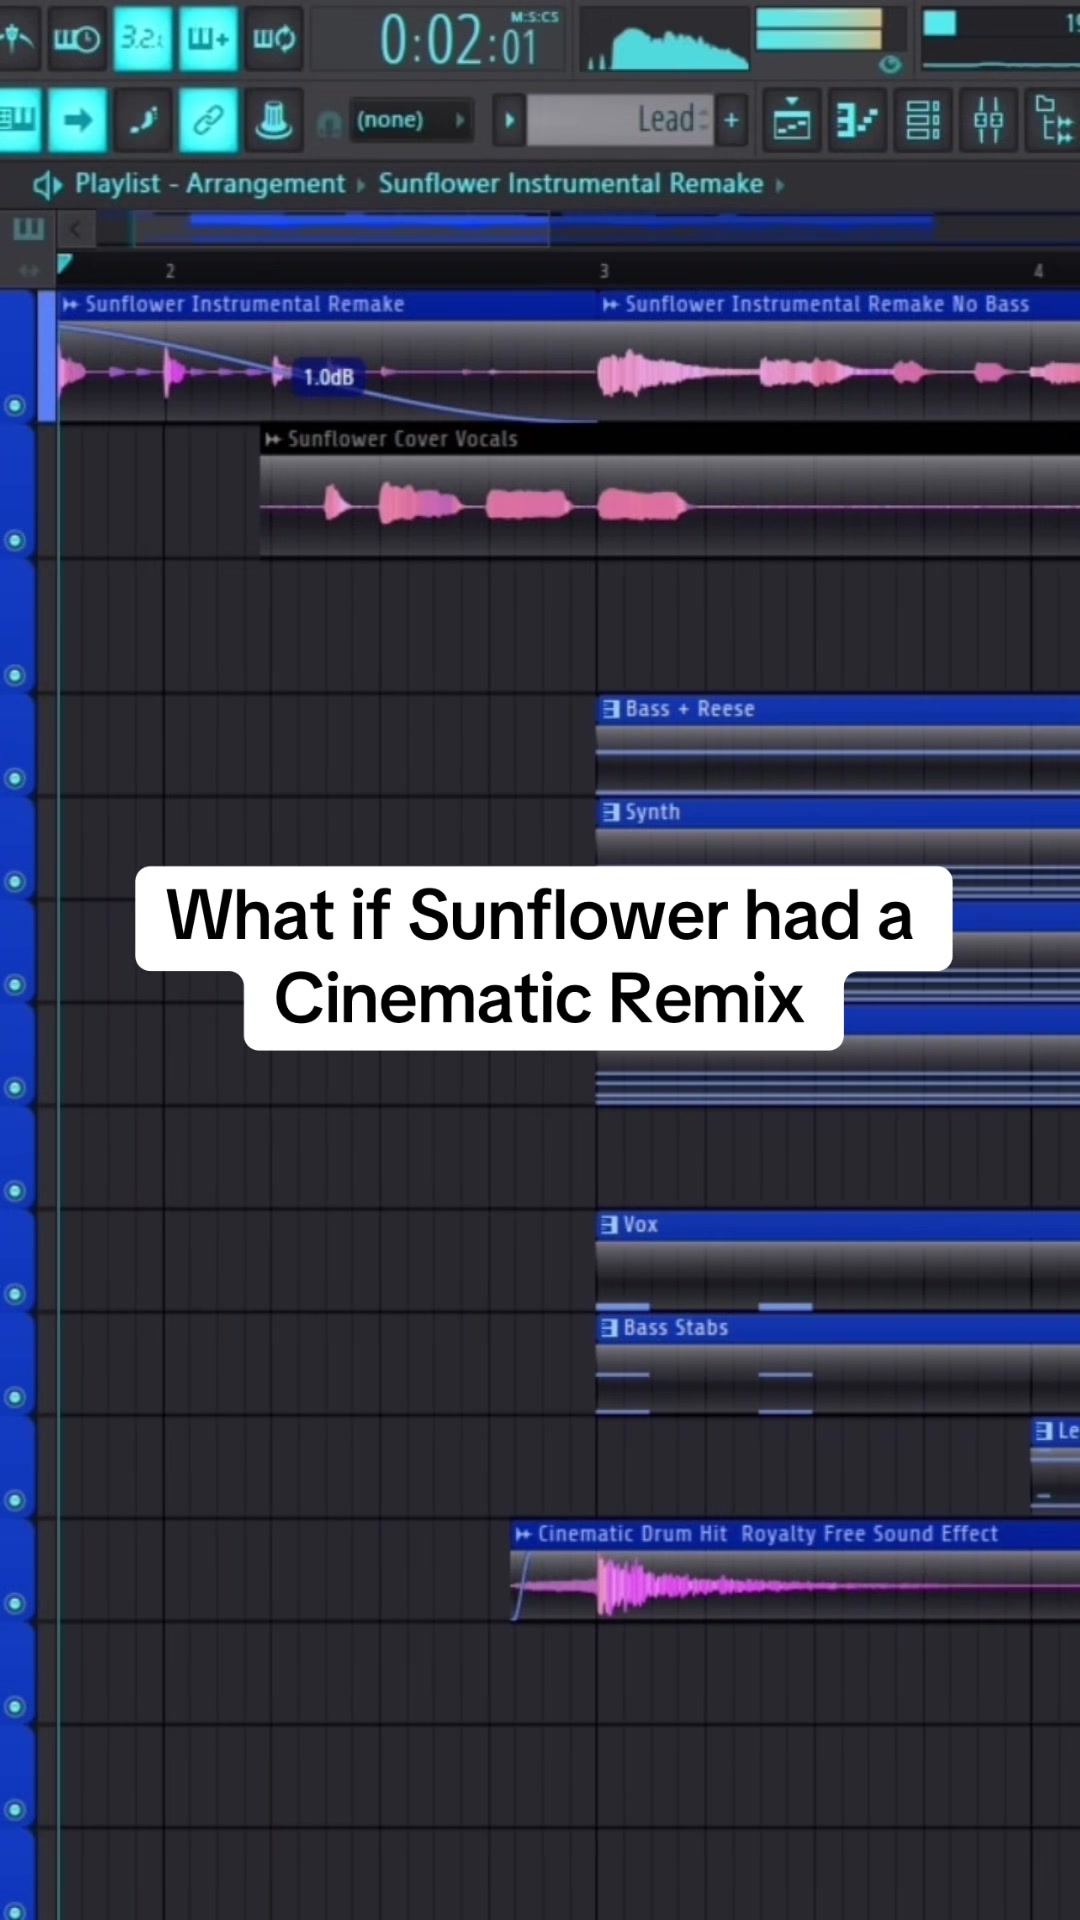1080x1920 pixels.
Task: Select the Vox pattern clip
Action: tap(838, 1260)
